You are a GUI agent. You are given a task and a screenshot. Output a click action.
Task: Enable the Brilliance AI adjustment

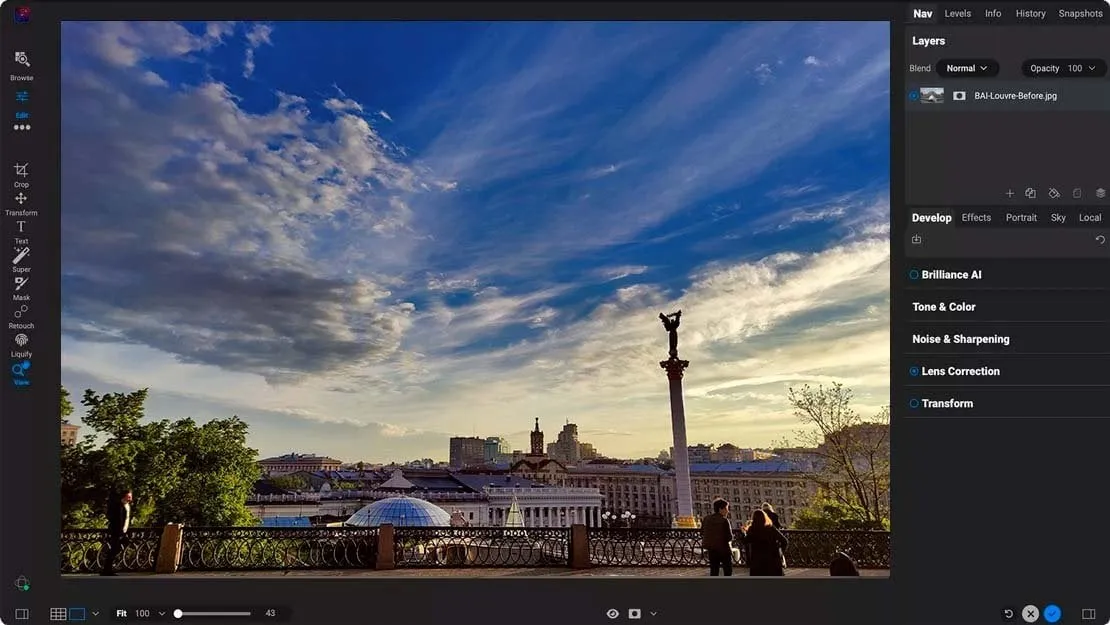pos(914,275)
